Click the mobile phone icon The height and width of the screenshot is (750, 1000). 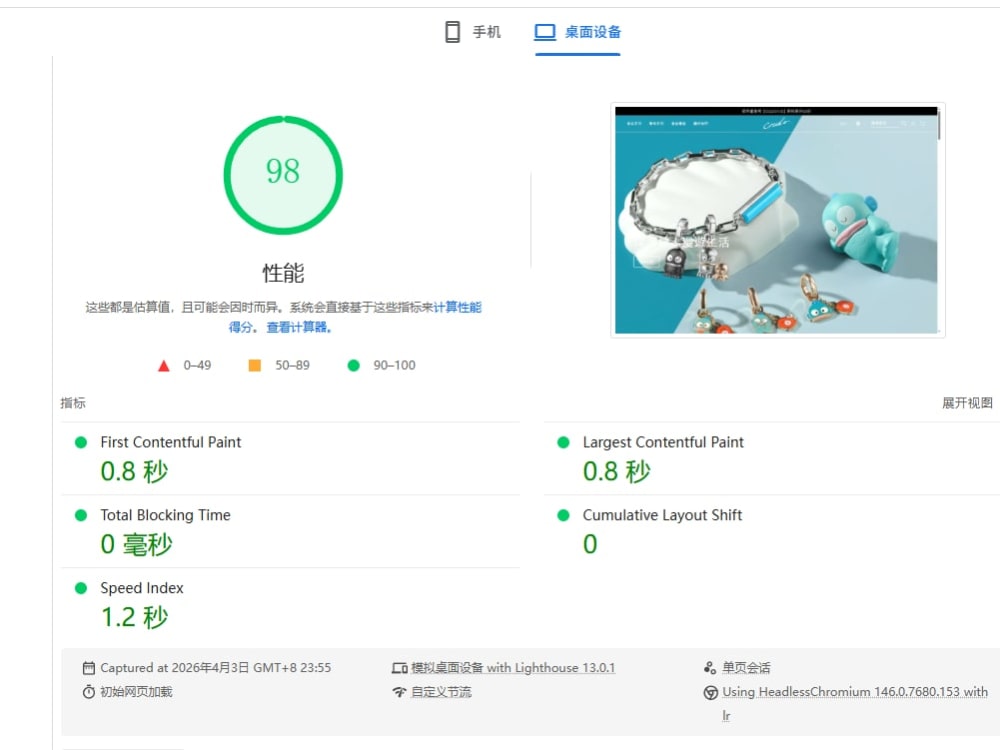(x=452, y=32)
